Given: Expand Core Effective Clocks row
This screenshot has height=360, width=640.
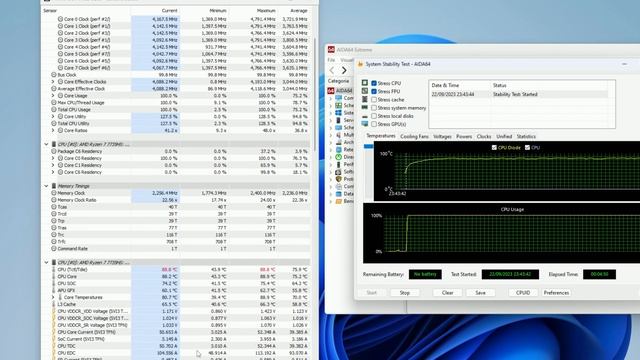Looking at the screenshot, I should click(x=53, y=82).
